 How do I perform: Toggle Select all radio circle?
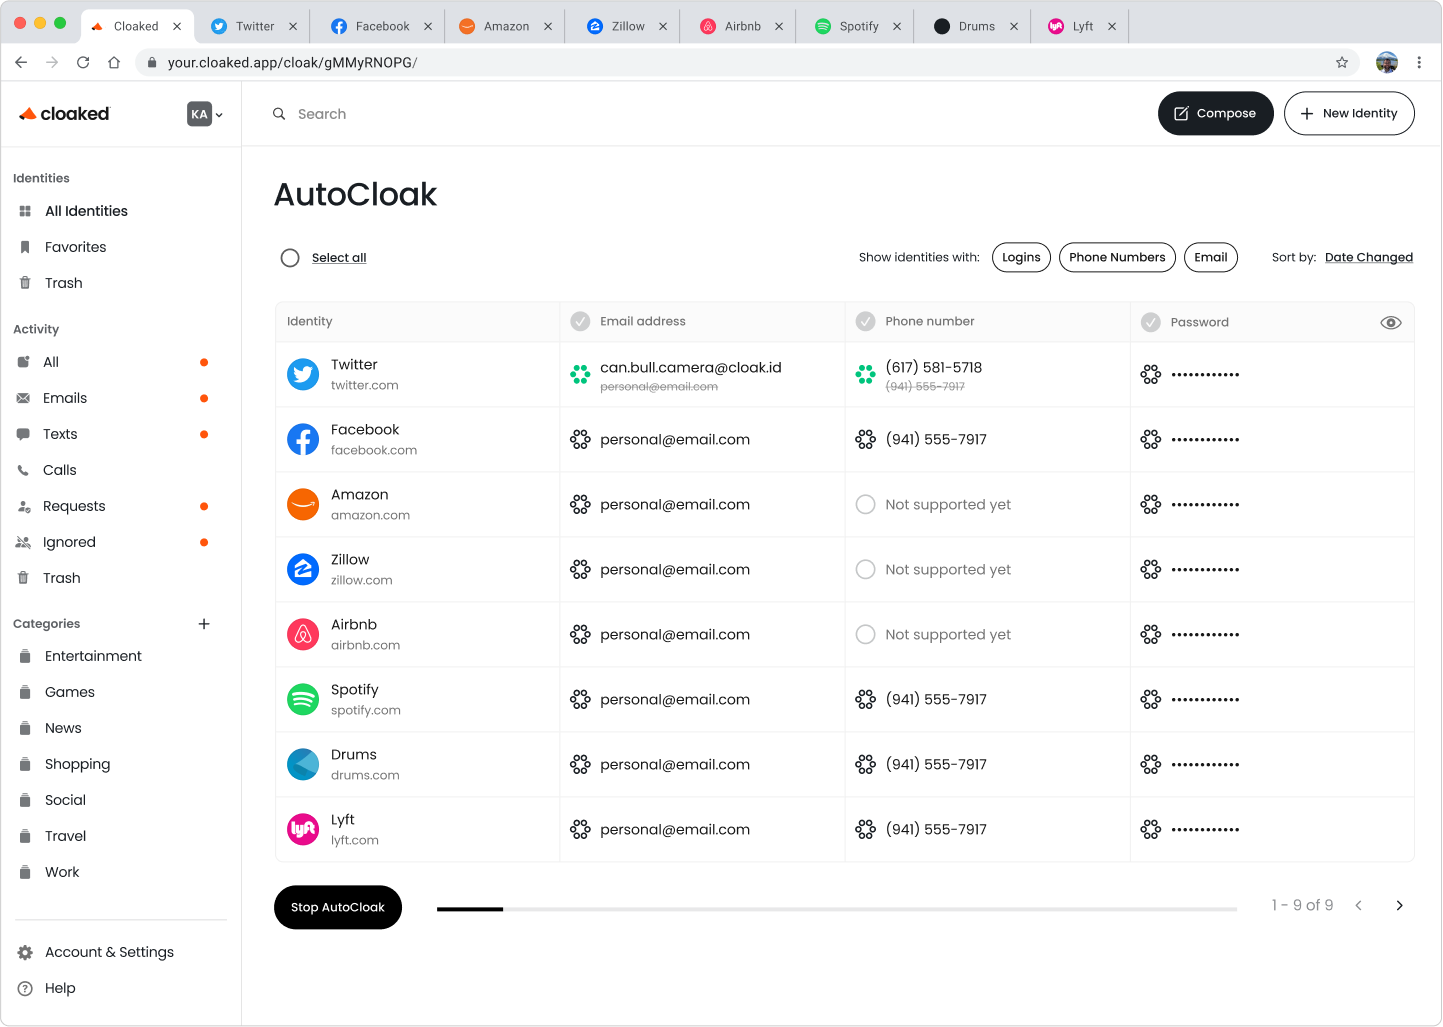coord(290,258)
